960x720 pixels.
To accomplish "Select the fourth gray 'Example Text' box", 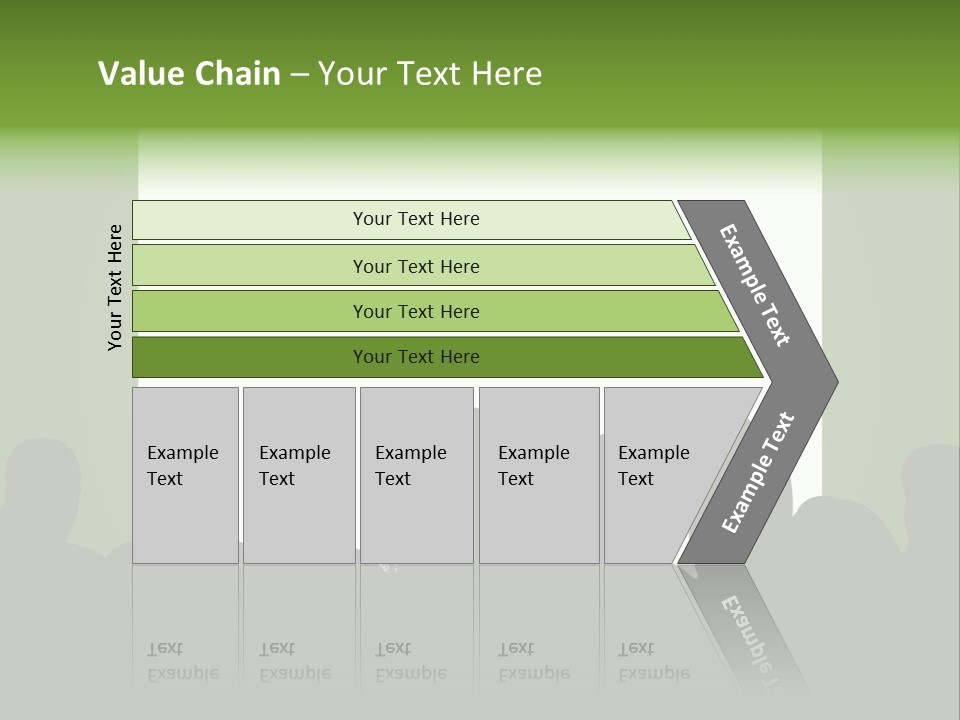I will pos(539,475).
